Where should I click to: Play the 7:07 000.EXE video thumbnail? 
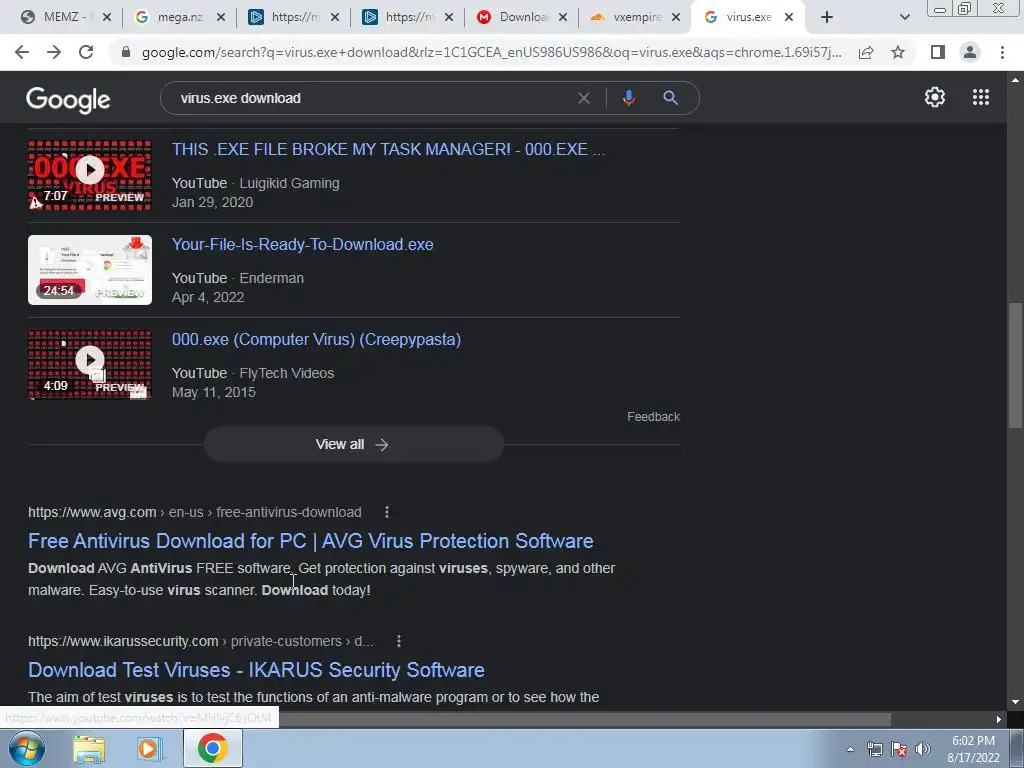(x=89, y=175)
